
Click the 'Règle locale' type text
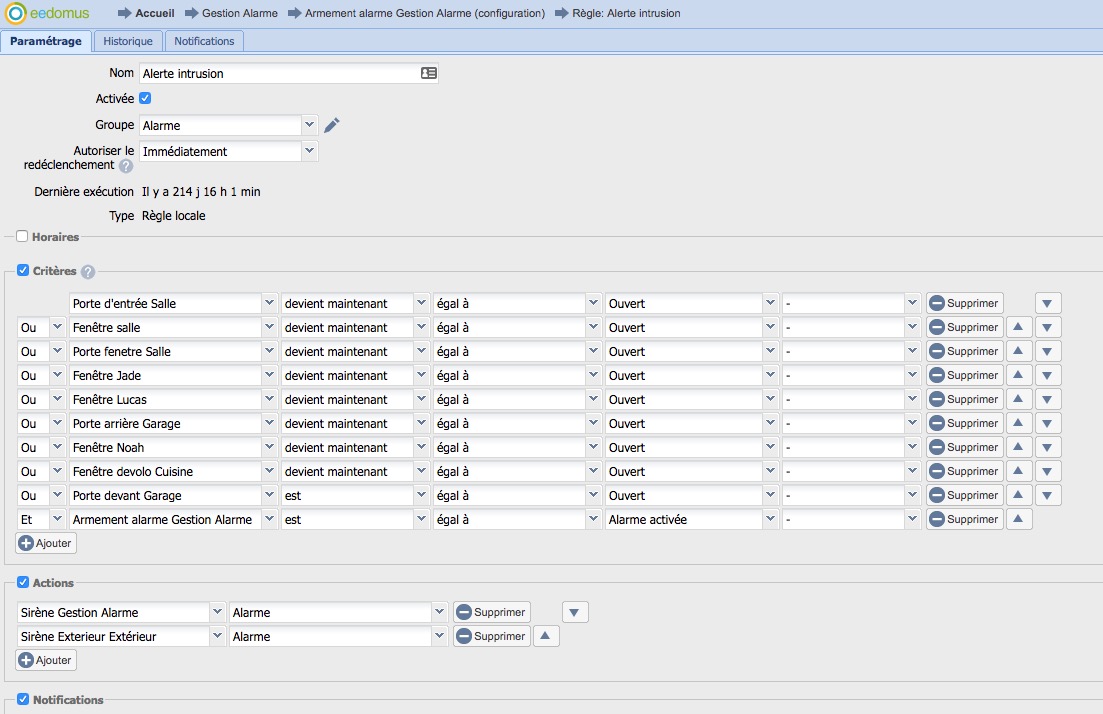tap(174, 216)
